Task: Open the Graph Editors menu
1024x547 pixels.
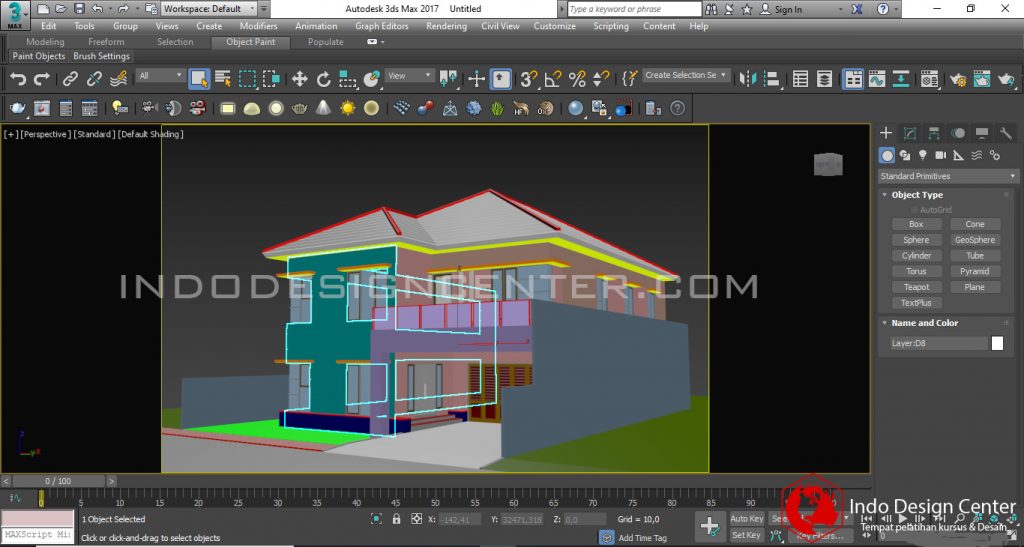Action: [x=381, y=26]
